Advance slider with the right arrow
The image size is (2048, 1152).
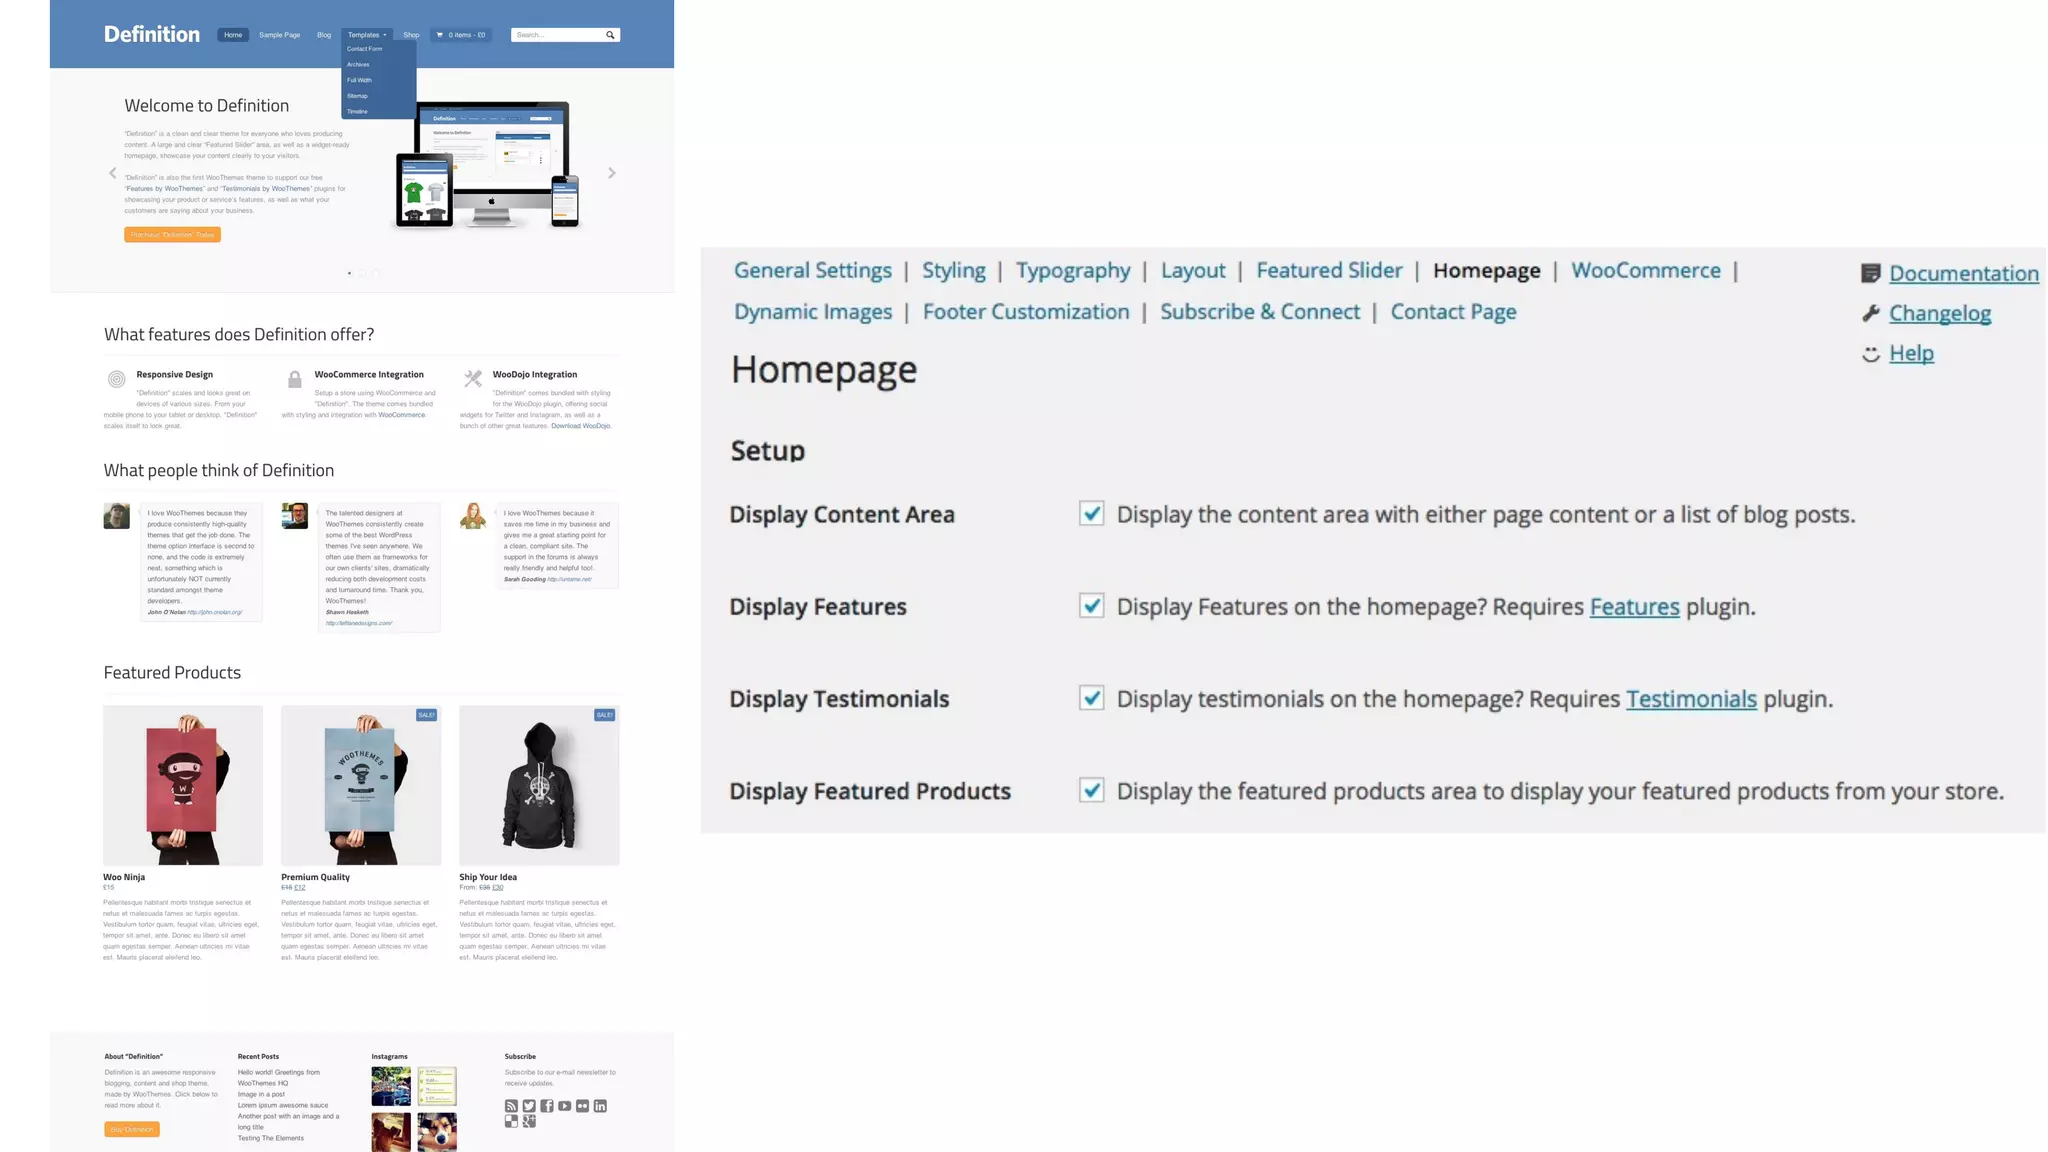click(x=612, y=173)
